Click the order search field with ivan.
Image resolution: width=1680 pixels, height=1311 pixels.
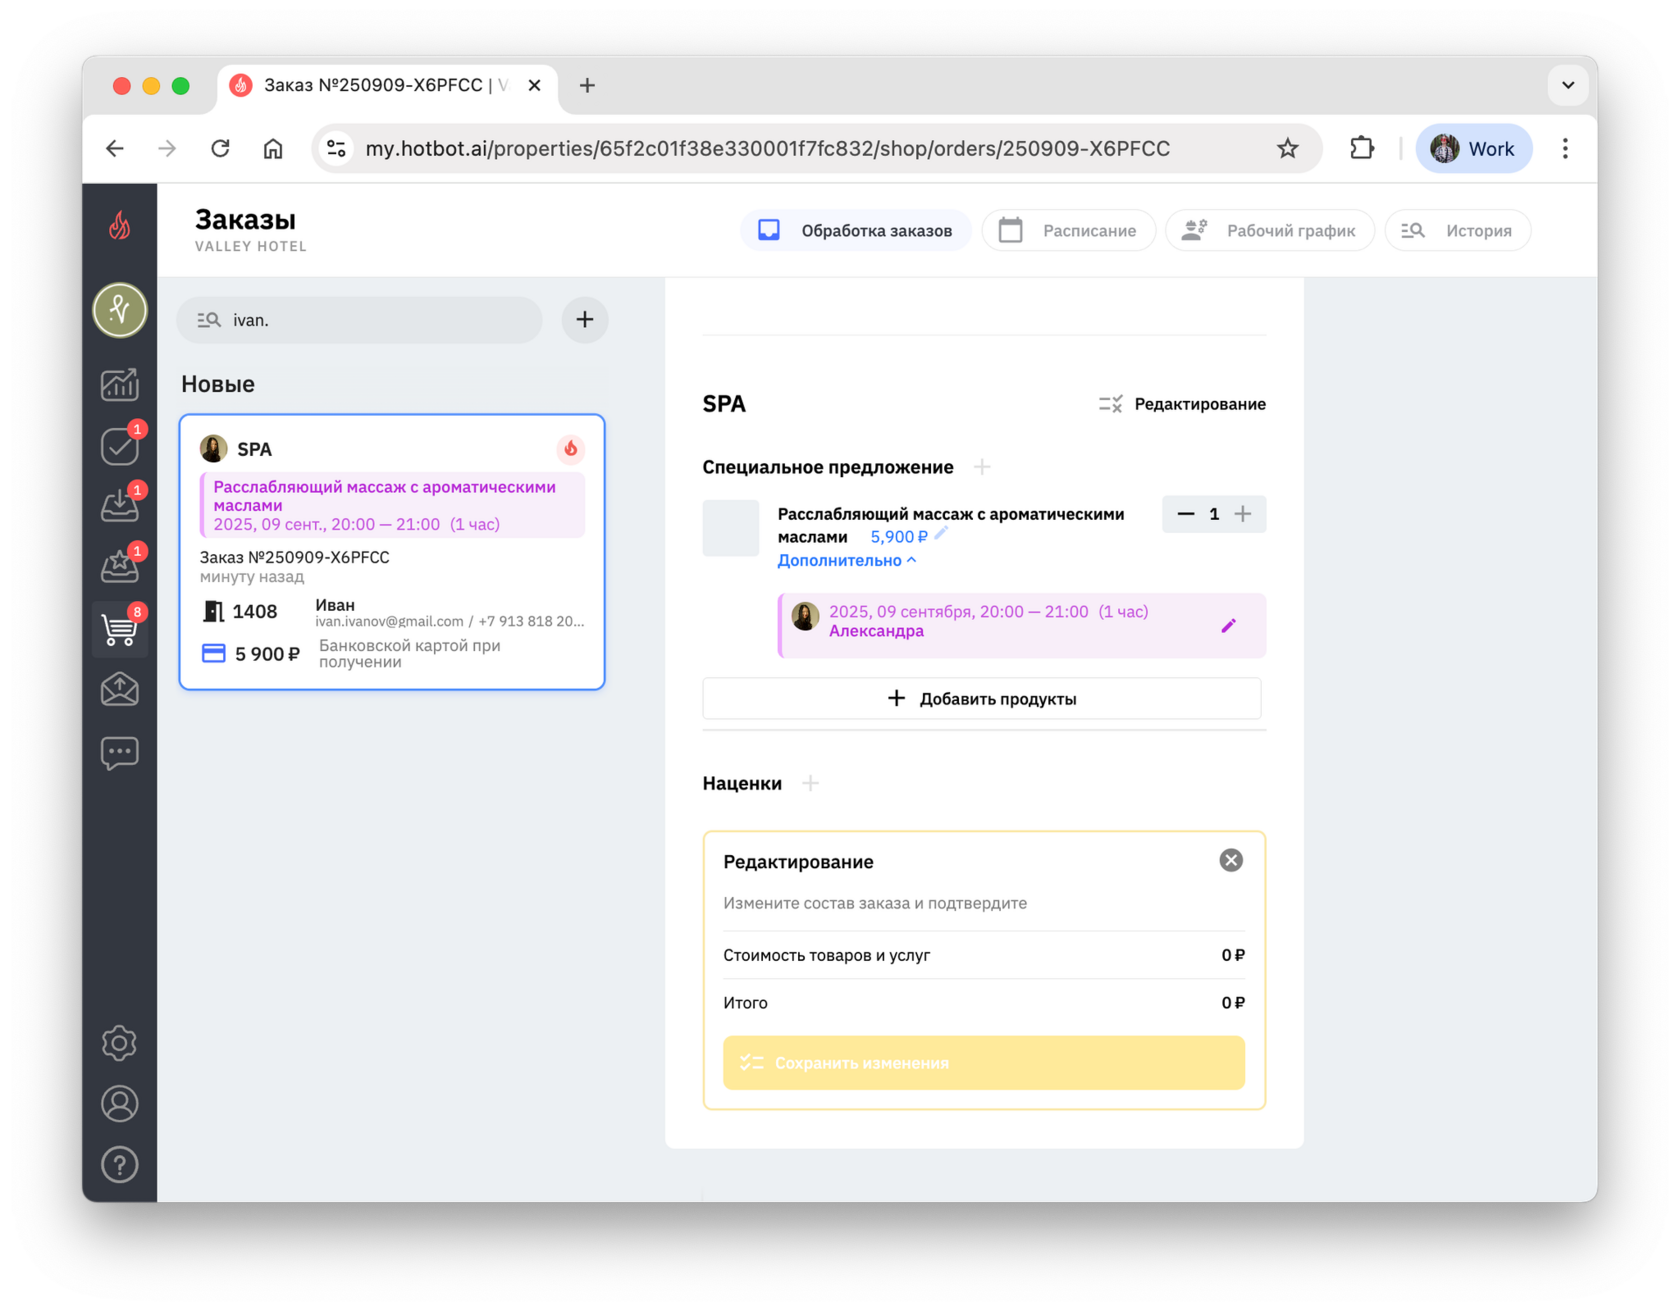coord(360,320)
